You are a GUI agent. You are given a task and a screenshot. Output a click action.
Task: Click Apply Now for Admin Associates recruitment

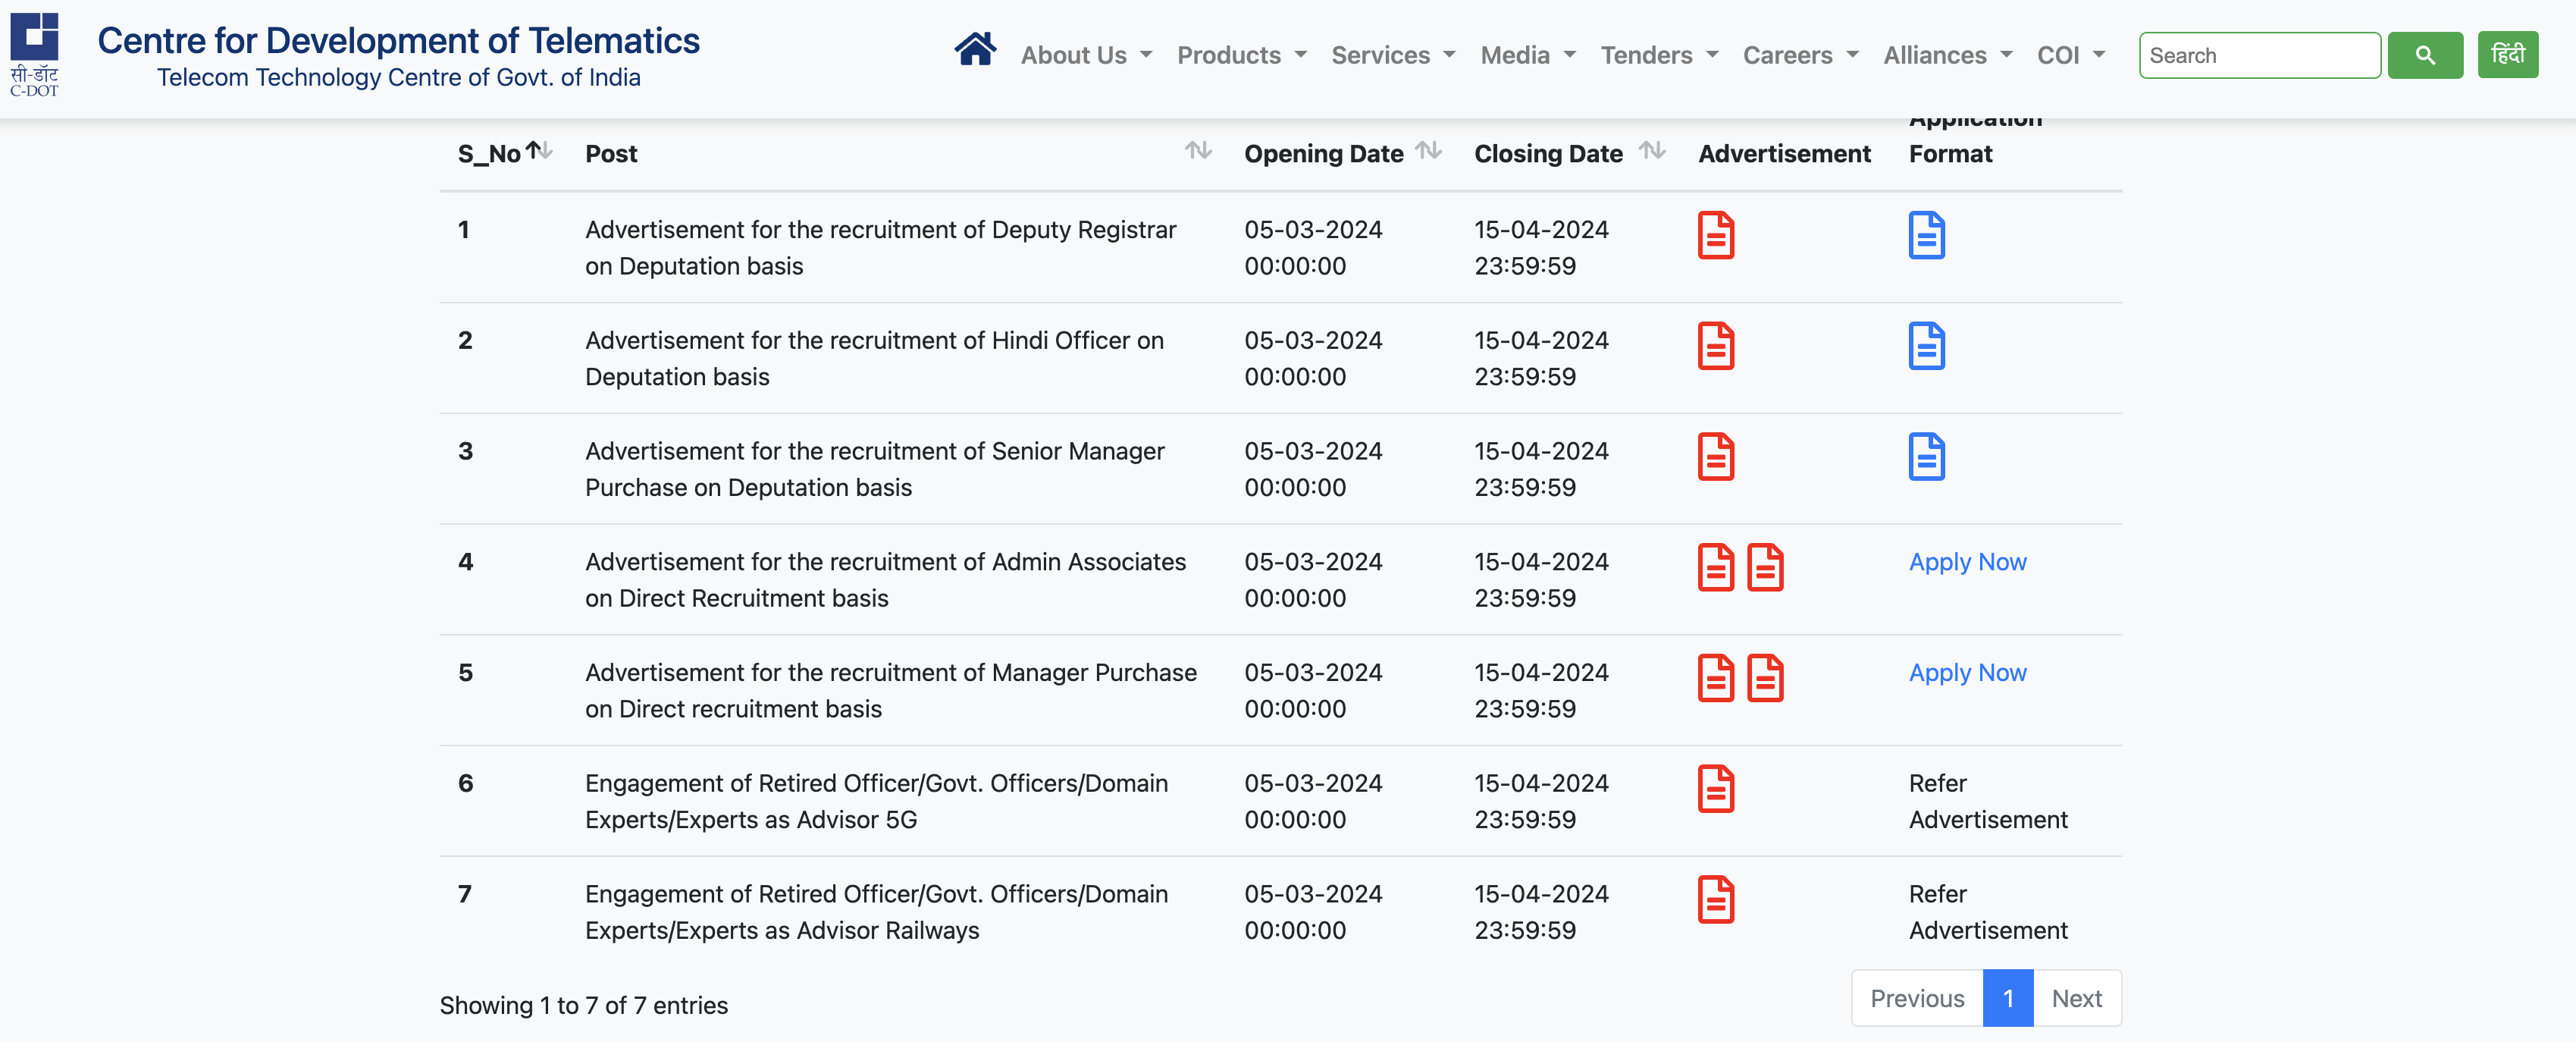(1966, 560)
